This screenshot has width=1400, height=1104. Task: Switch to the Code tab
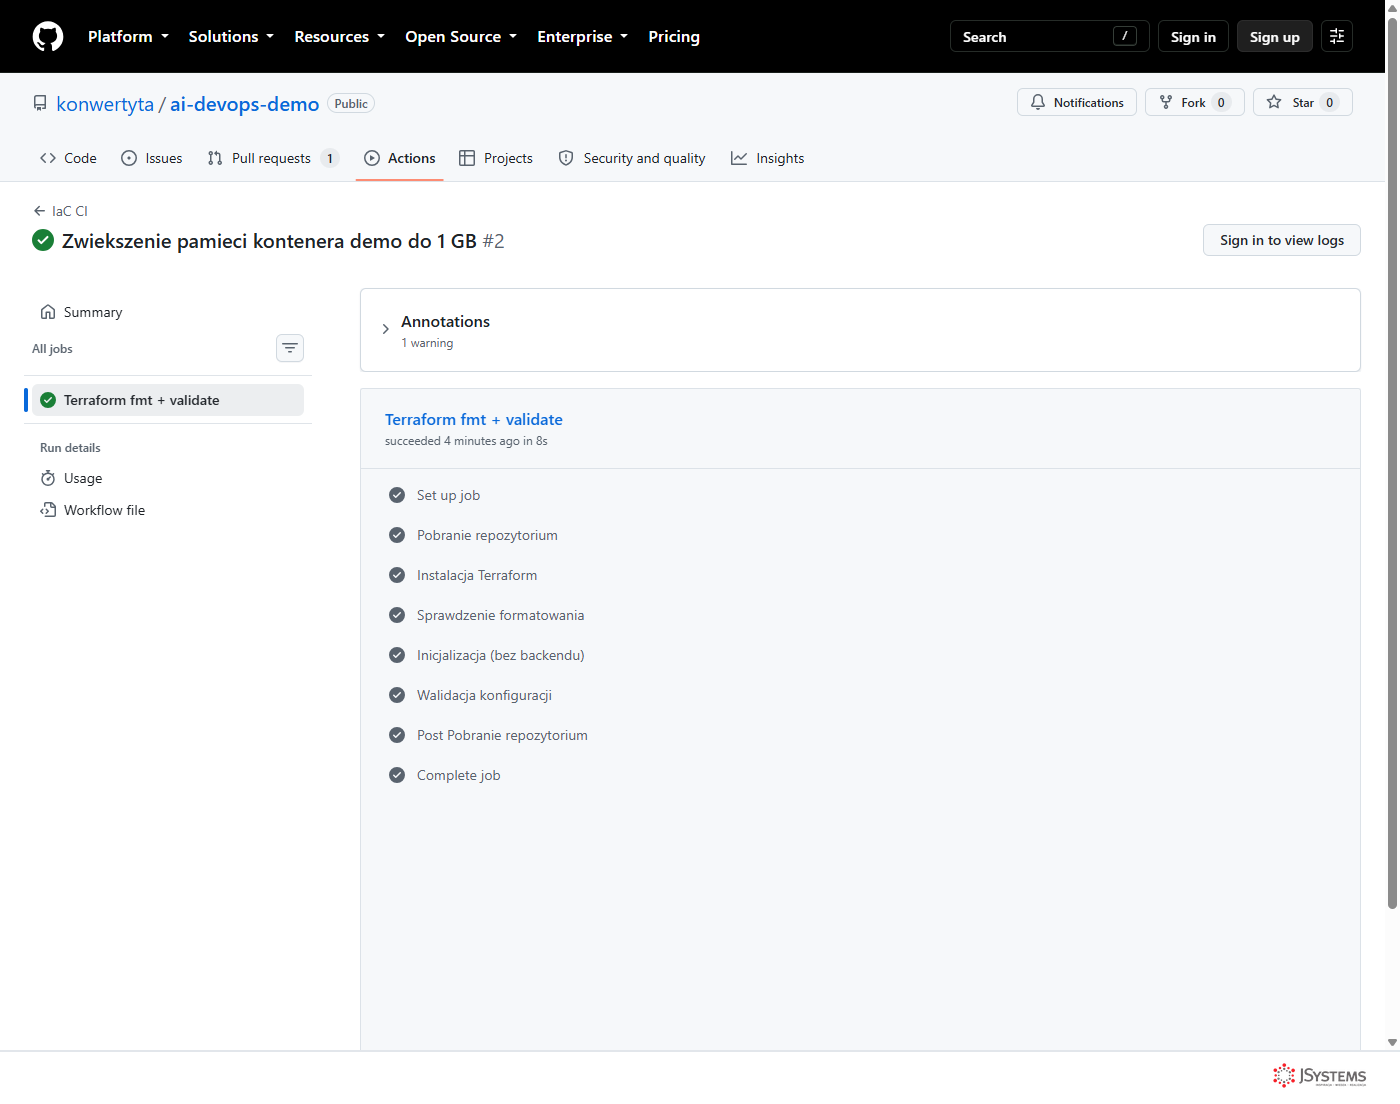click(68, 158)
